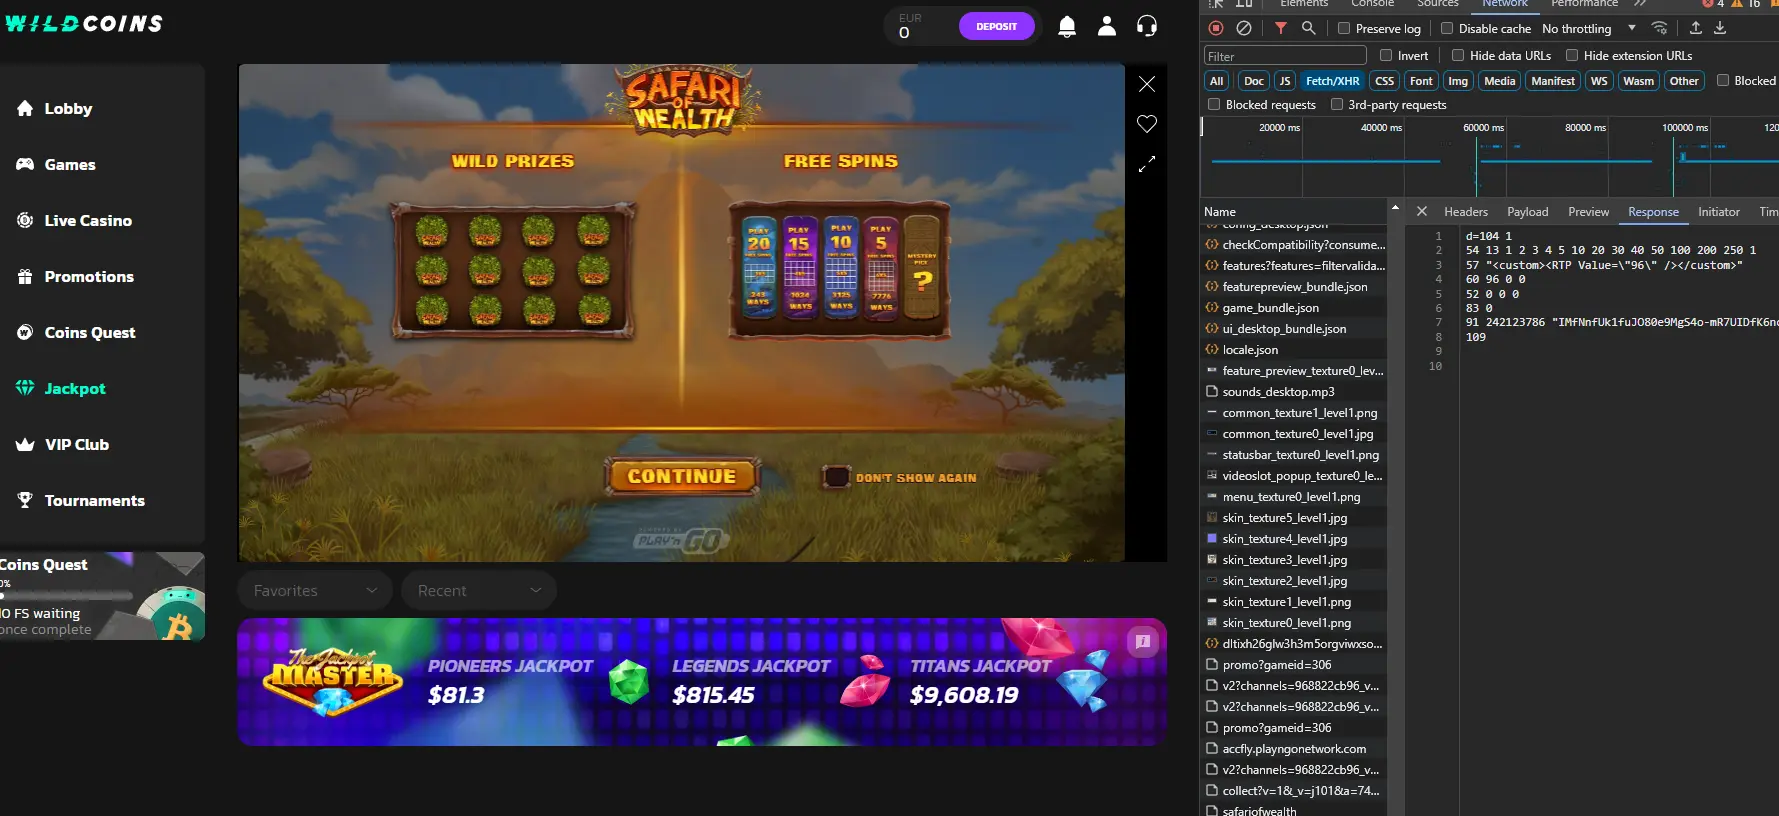The height and width of the screenshot is (816, 1779).
Task: Open the Coins Quest promo card
Action: point(102,596)
